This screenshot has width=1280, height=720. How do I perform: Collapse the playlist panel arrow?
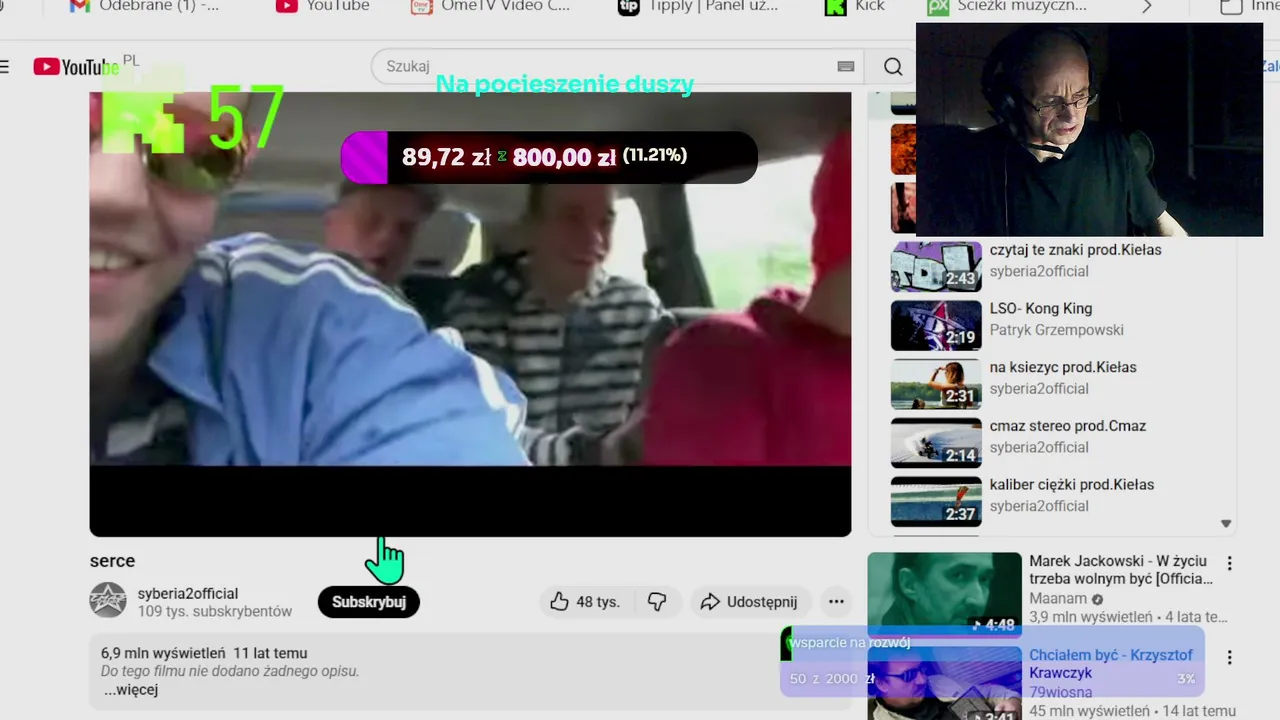[x=1226, y=524]
